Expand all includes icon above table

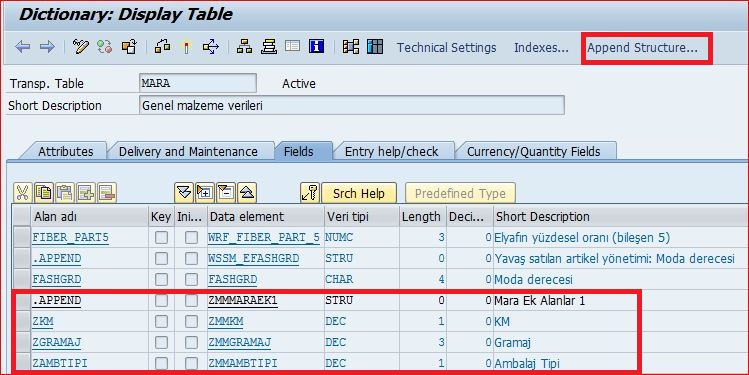coord(183,193)
